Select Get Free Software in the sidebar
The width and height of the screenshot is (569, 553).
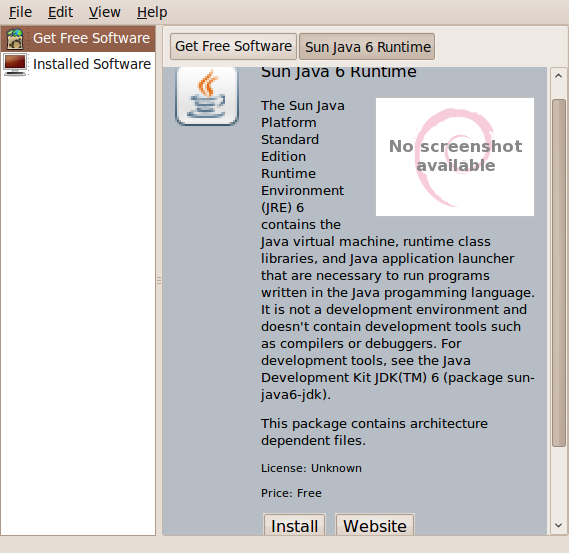(x=78, y=38)
